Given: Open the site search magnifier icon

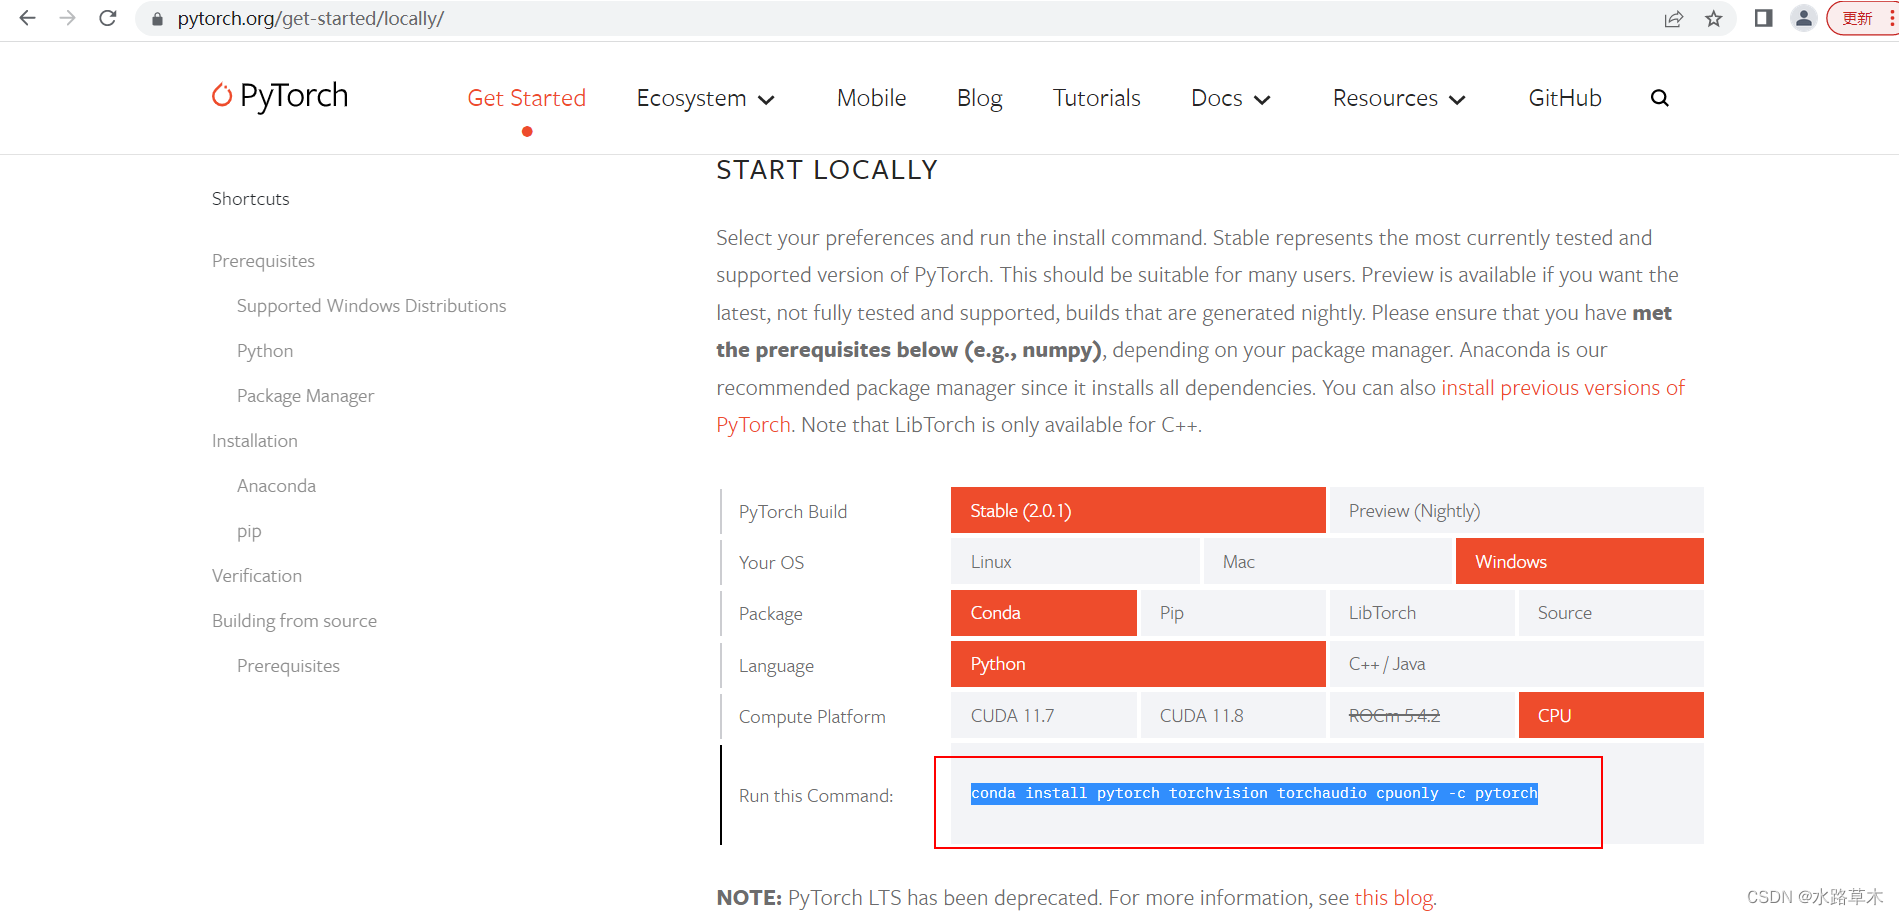Looking at the screenshot, I should 1660,98.
